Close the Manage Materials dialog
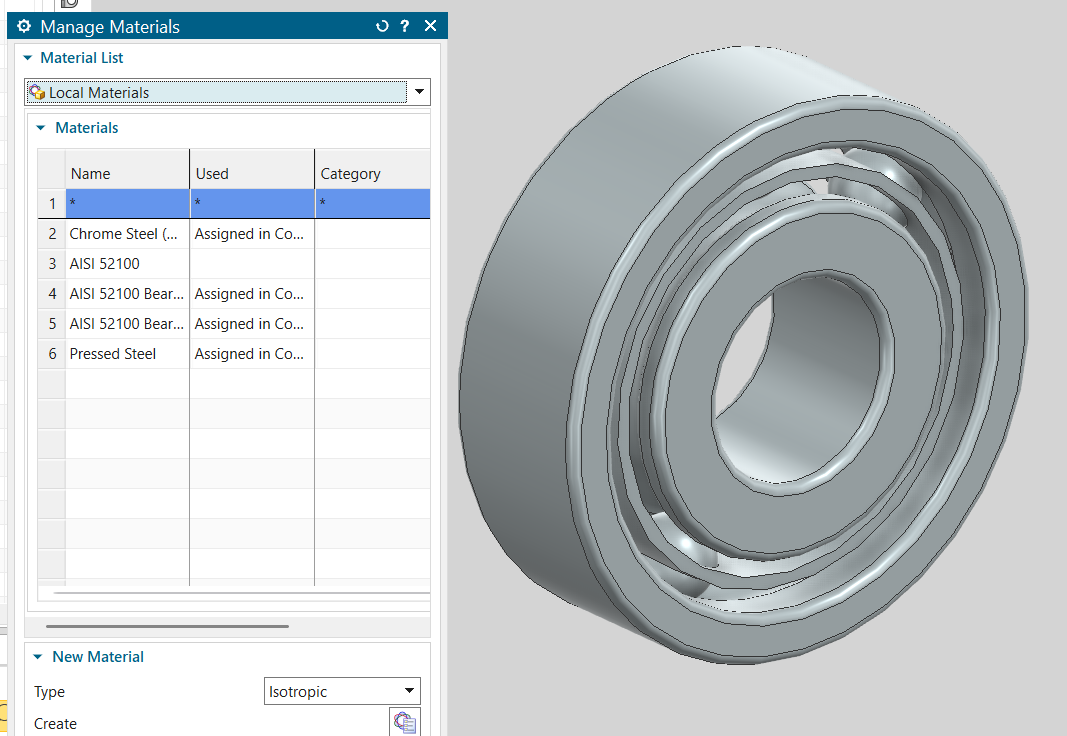1067x736 pixels. click(430, 26)
